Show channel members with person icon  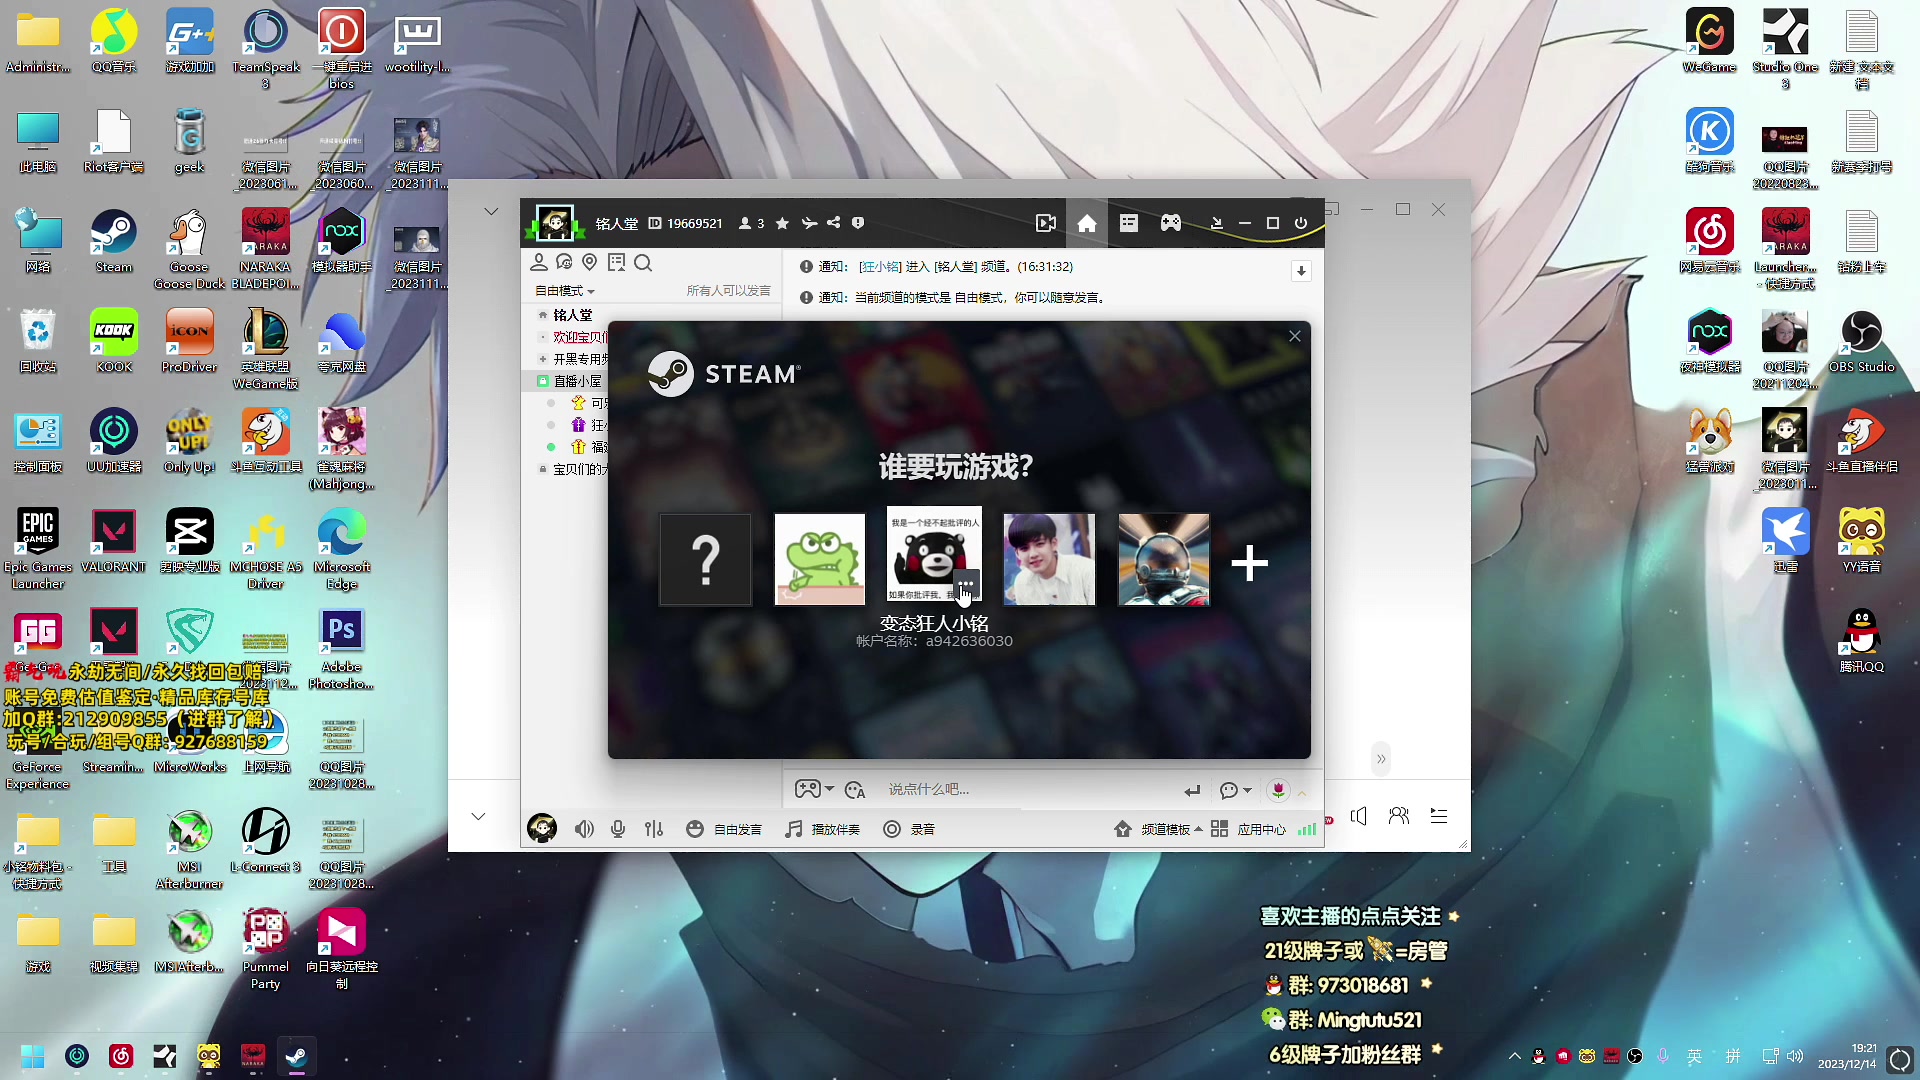[539, 263]
